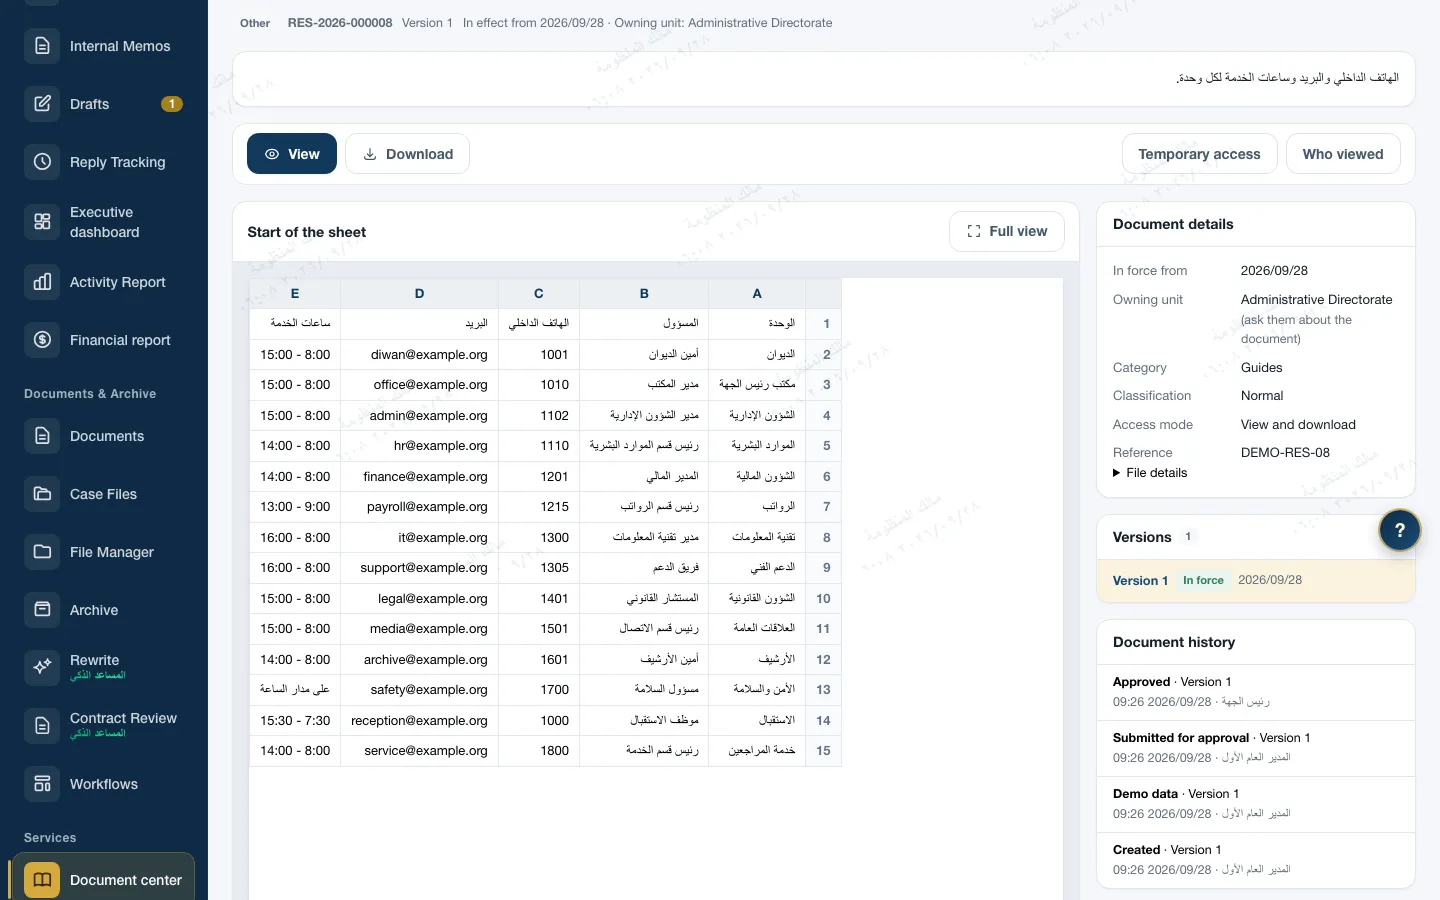Click the Created history entry
This screenshot has height=900, width=1440.
1255,860
